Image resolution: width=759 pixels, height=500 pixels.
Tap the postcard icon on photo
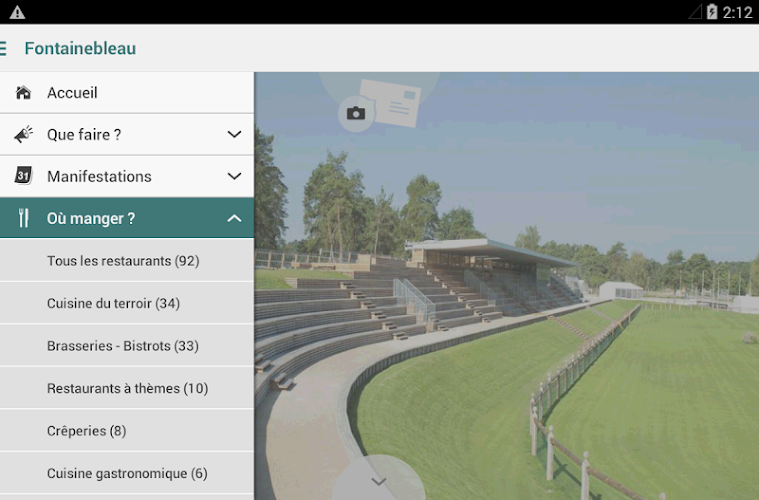tap(390, 103)
